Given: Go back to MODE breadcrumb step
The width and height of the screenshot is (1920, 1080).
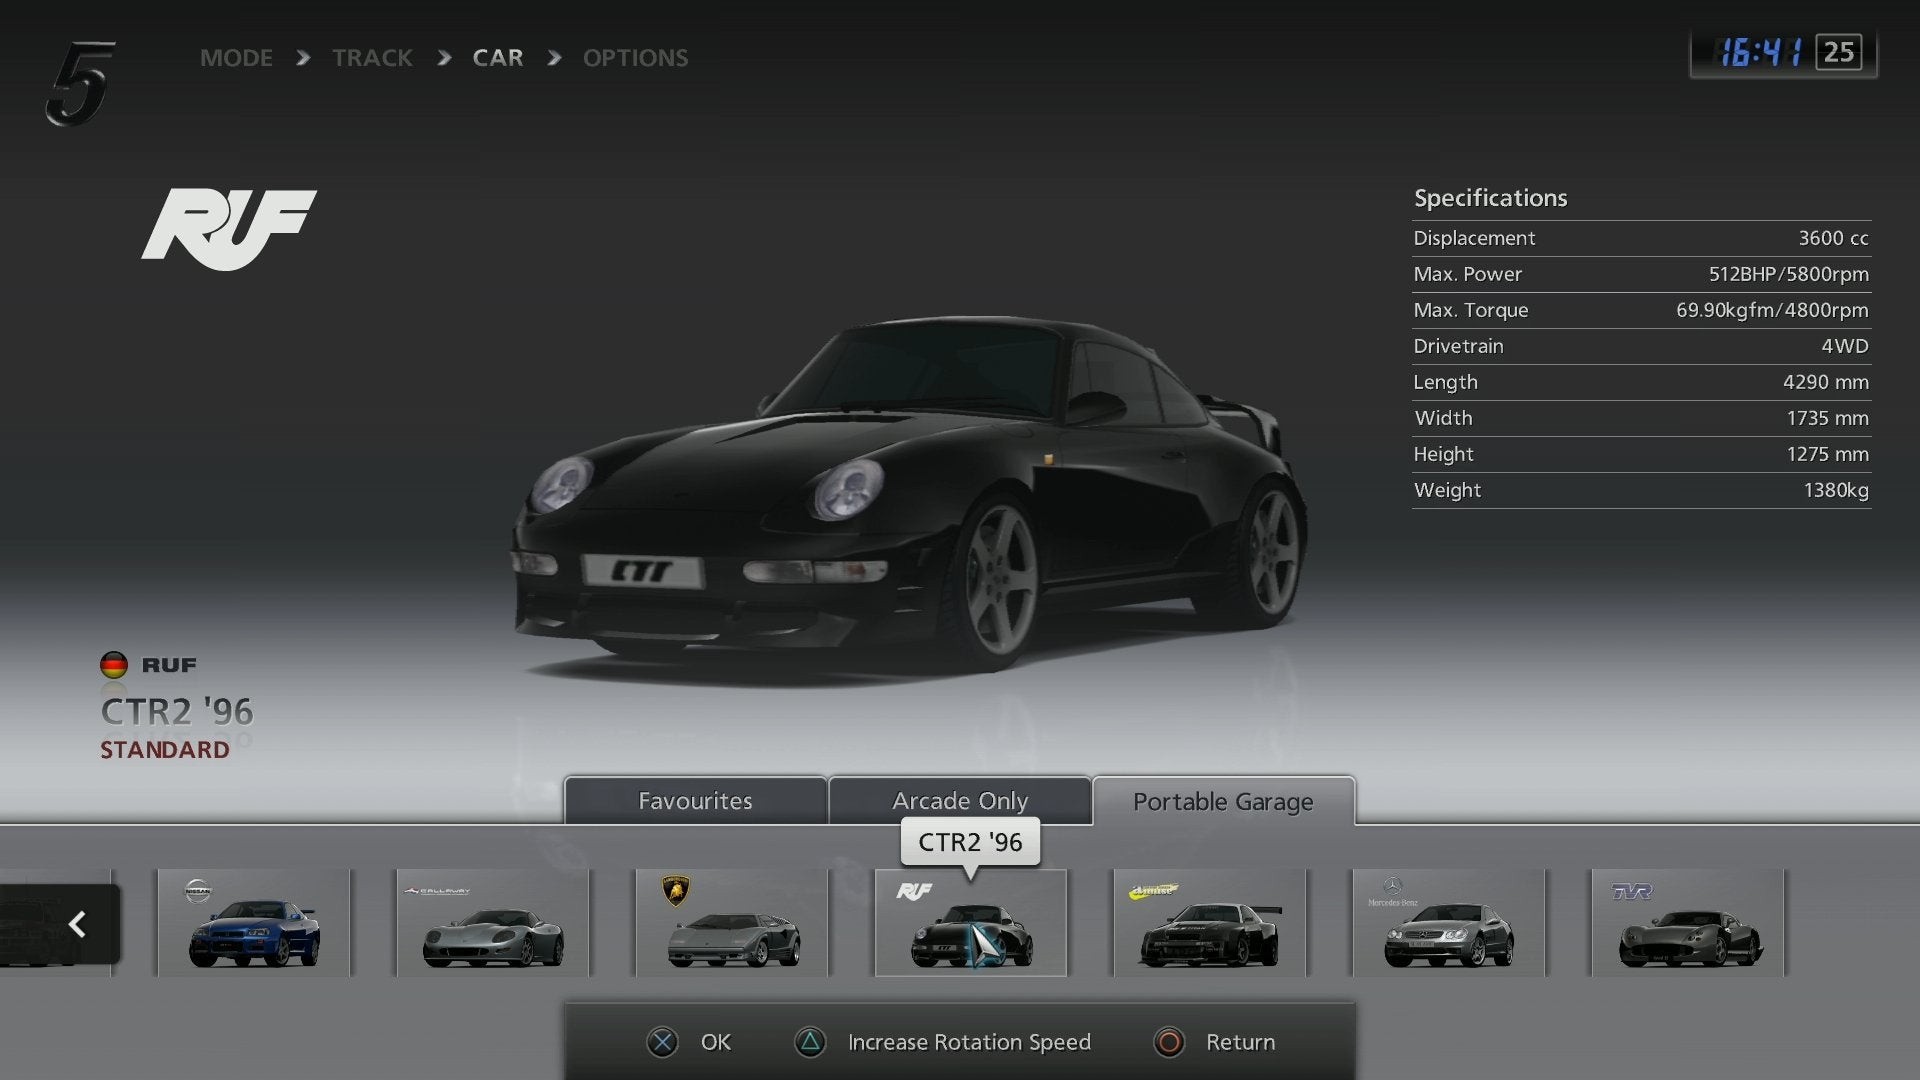Looking at the screenshot, I should [x=236, y=58].
